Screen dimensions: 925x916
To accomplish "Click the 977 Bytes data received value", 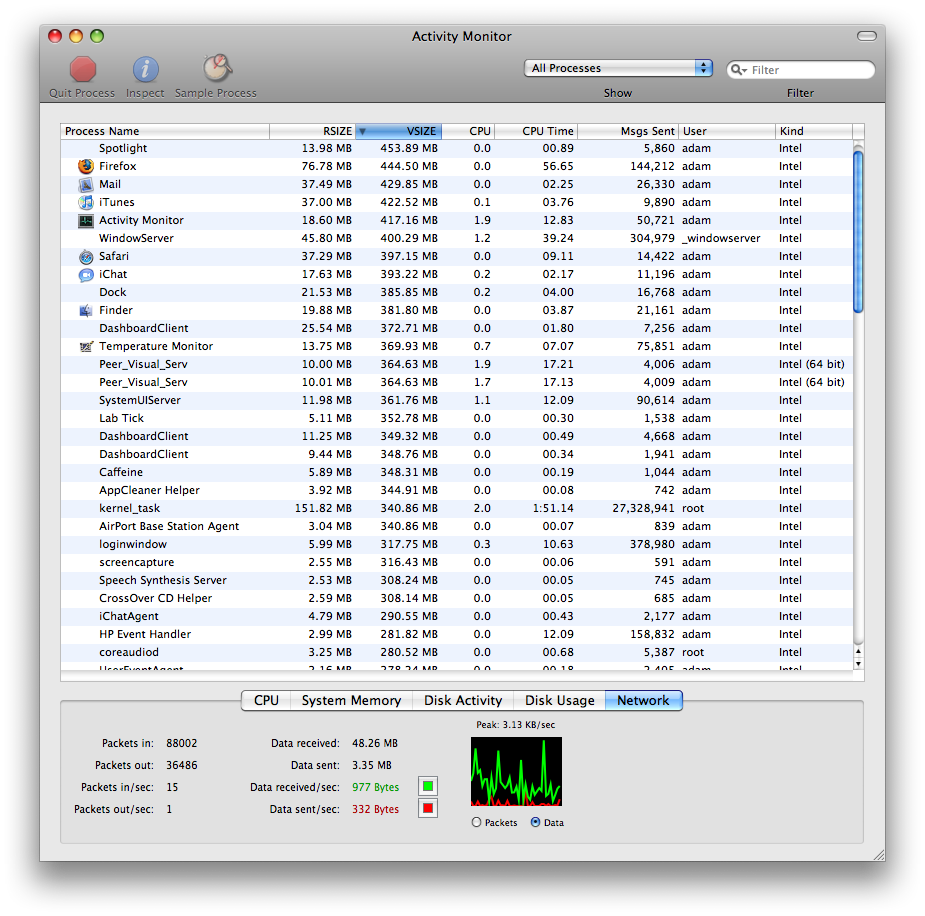I will tap(375, 787).
